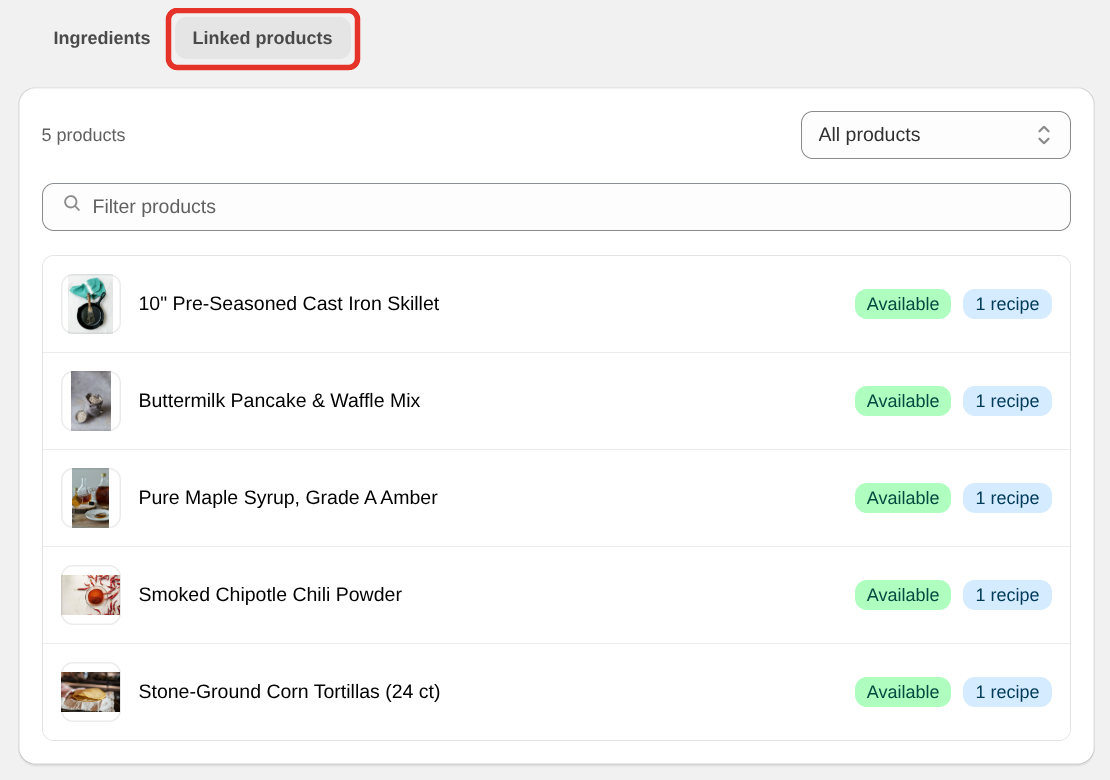Open the Smoked Chipotle Chili Powder thumbnail
Image resolution: width=1110 pixels, height=780 pixels.
pos(91,595)
